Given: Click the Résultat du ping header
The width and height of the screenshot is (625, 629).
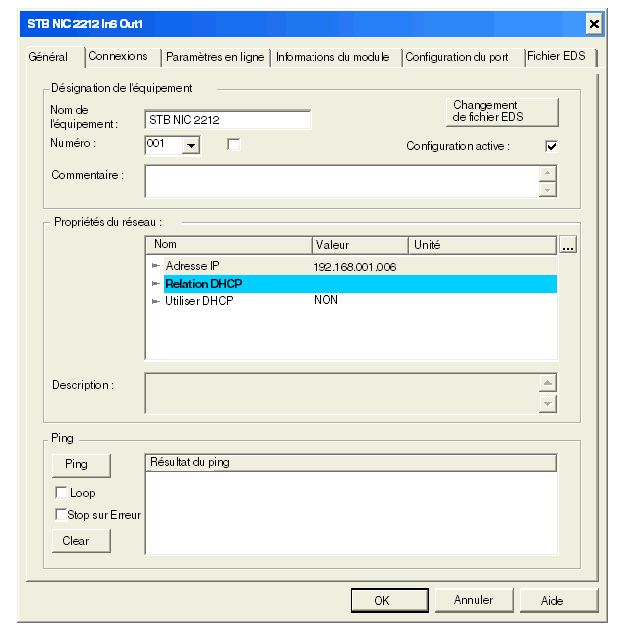Looking at the screenshot, I should pyautogui.click(x=351, y=463).
